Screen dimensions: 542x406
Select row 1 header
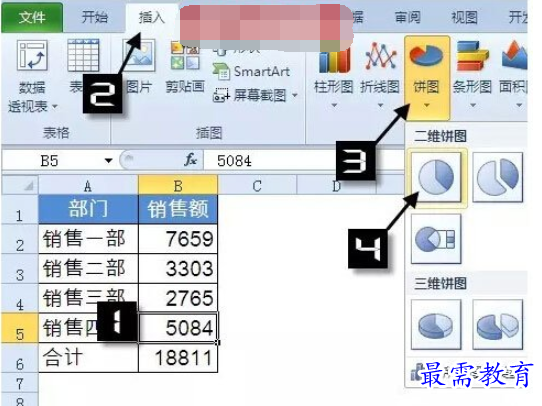[20, 210]
